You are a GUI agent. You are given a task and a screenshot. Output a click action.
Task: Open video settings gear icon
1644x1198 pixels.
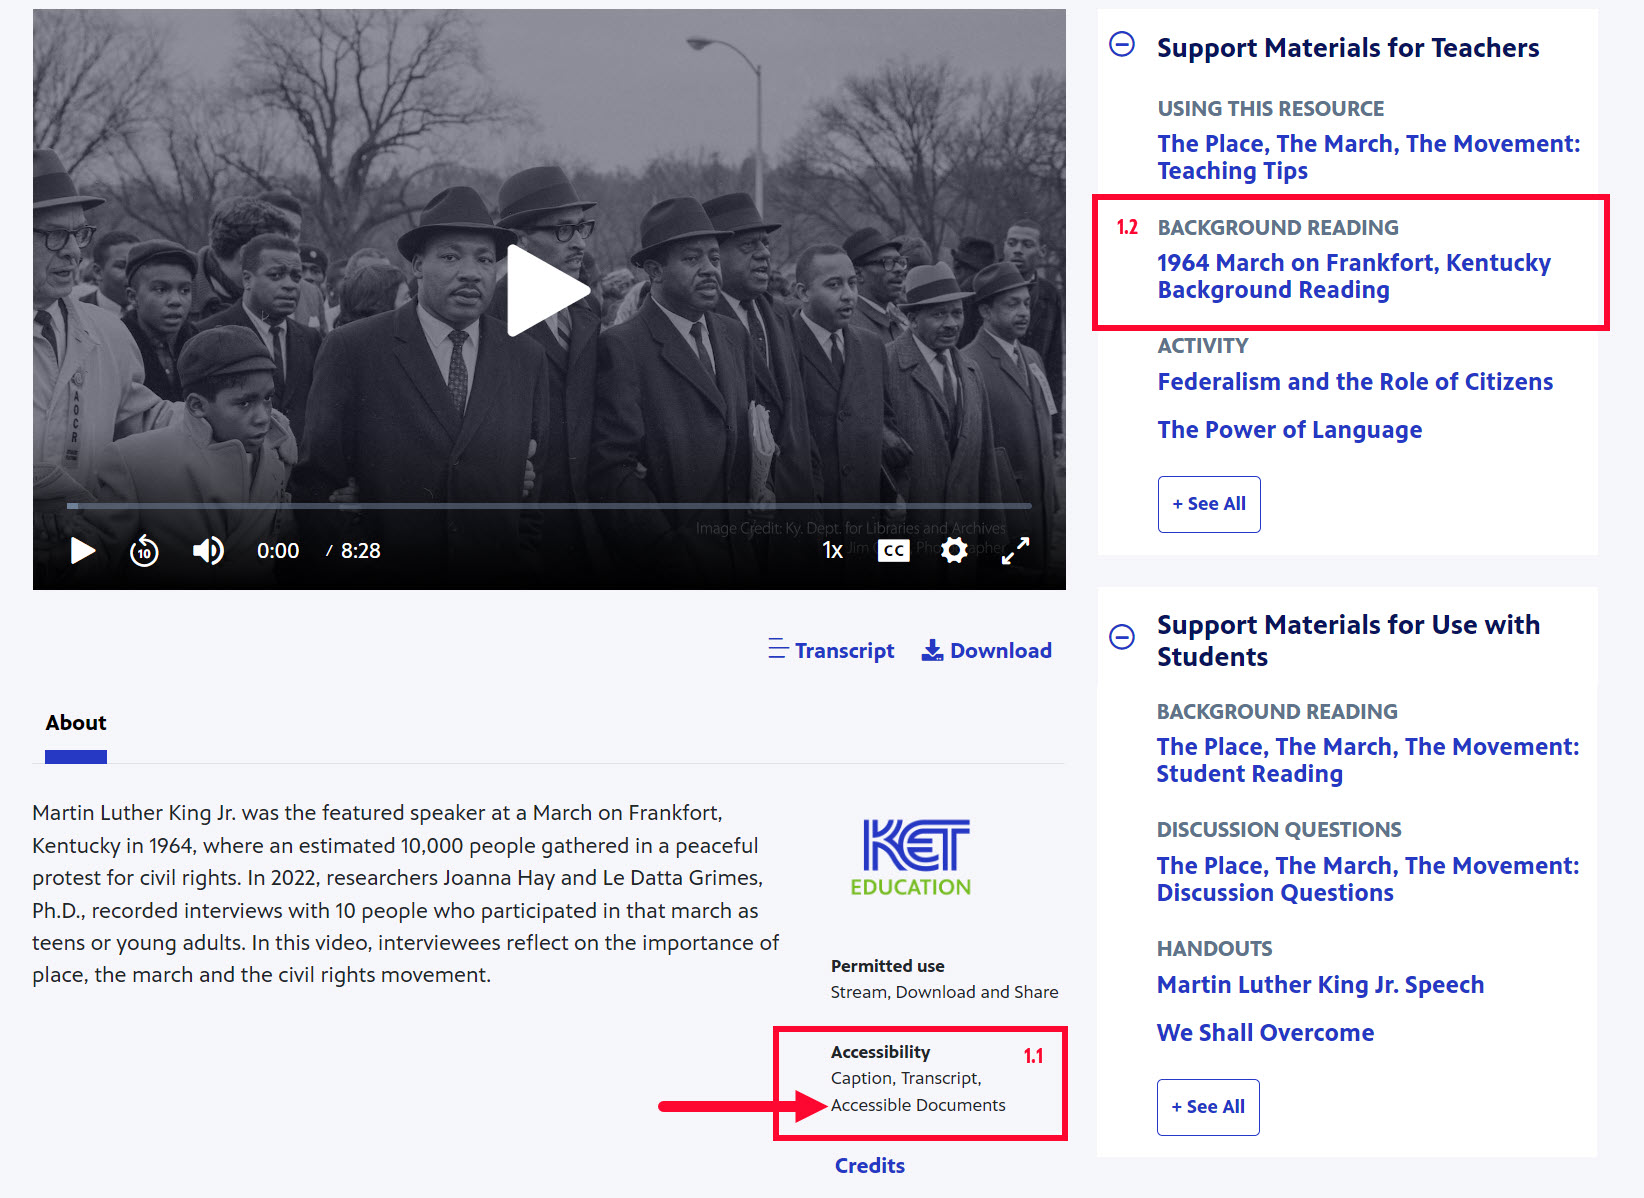click(x=954, y=550)
